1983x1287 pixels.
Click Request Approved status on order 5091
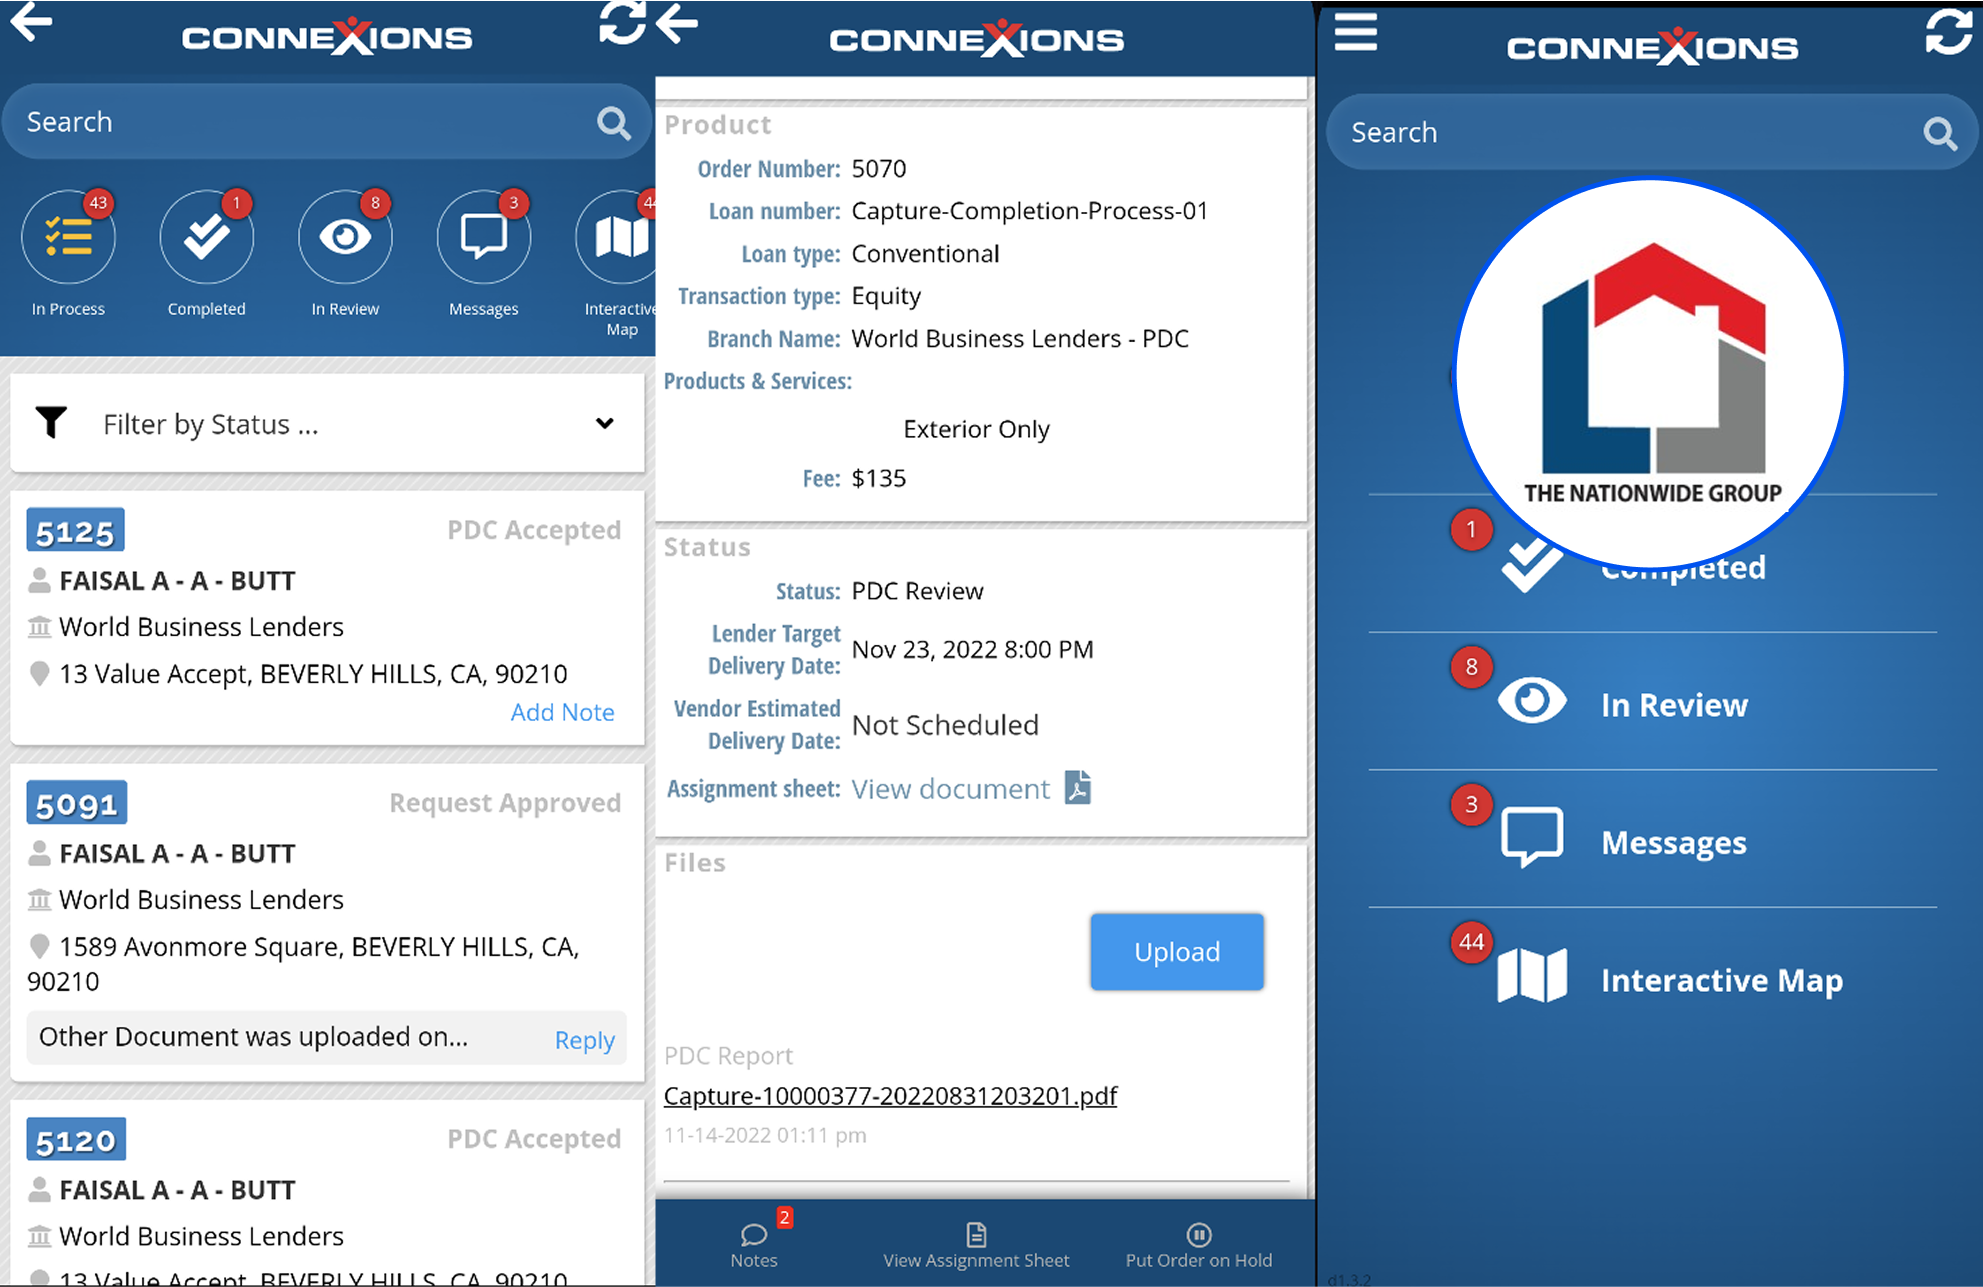coord(505,803)
